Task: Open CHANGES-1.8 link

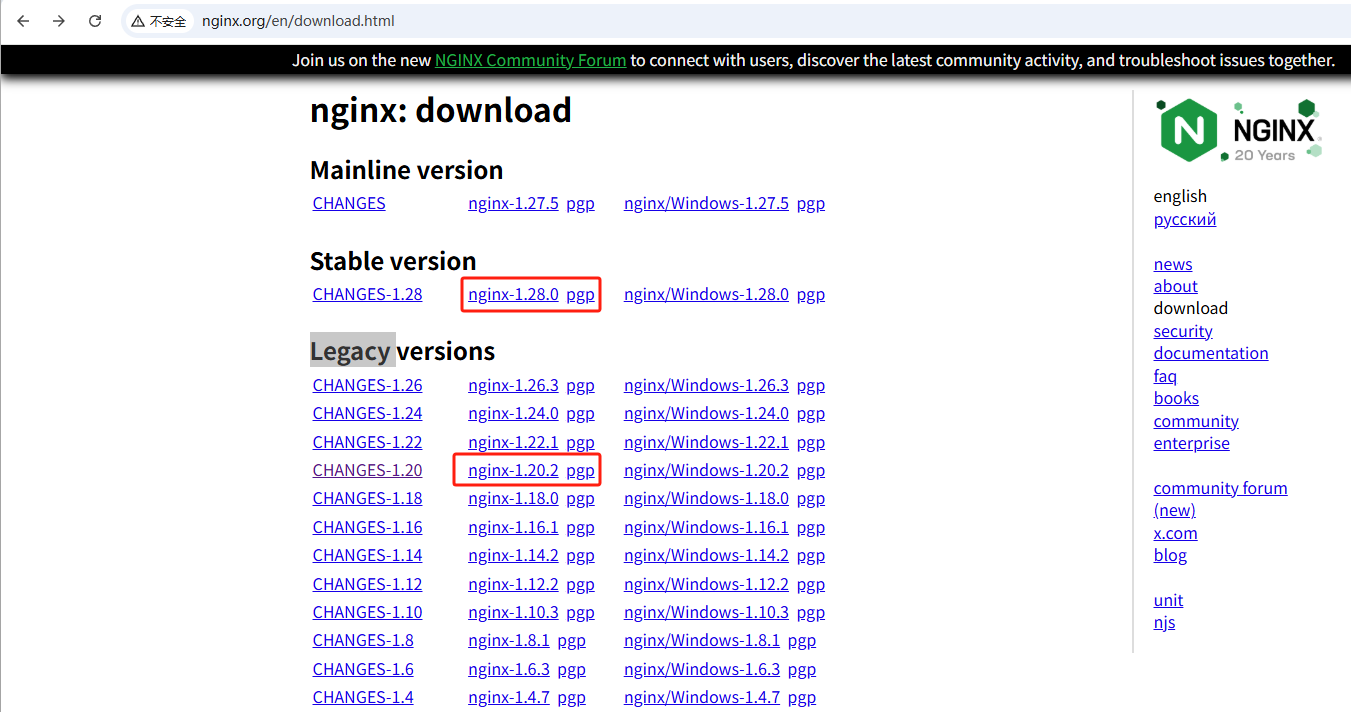Action: tap(363, 640)
